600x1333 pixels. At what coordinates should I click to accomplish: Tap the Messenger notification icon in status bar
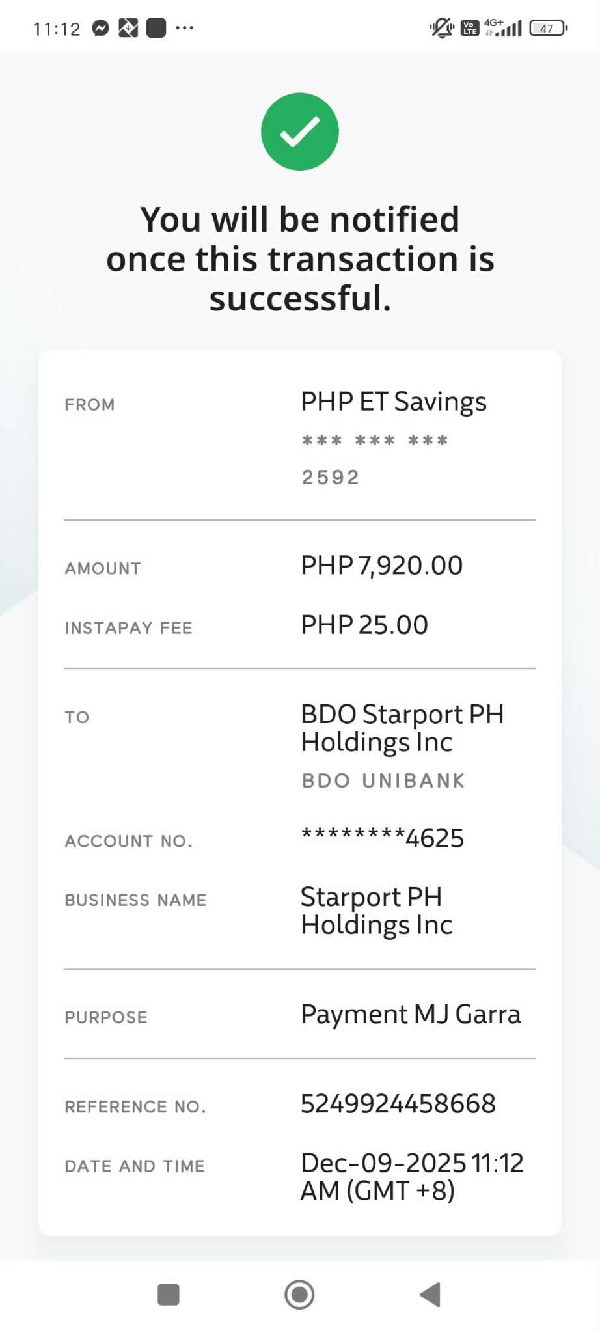click(x=100, y=29)
